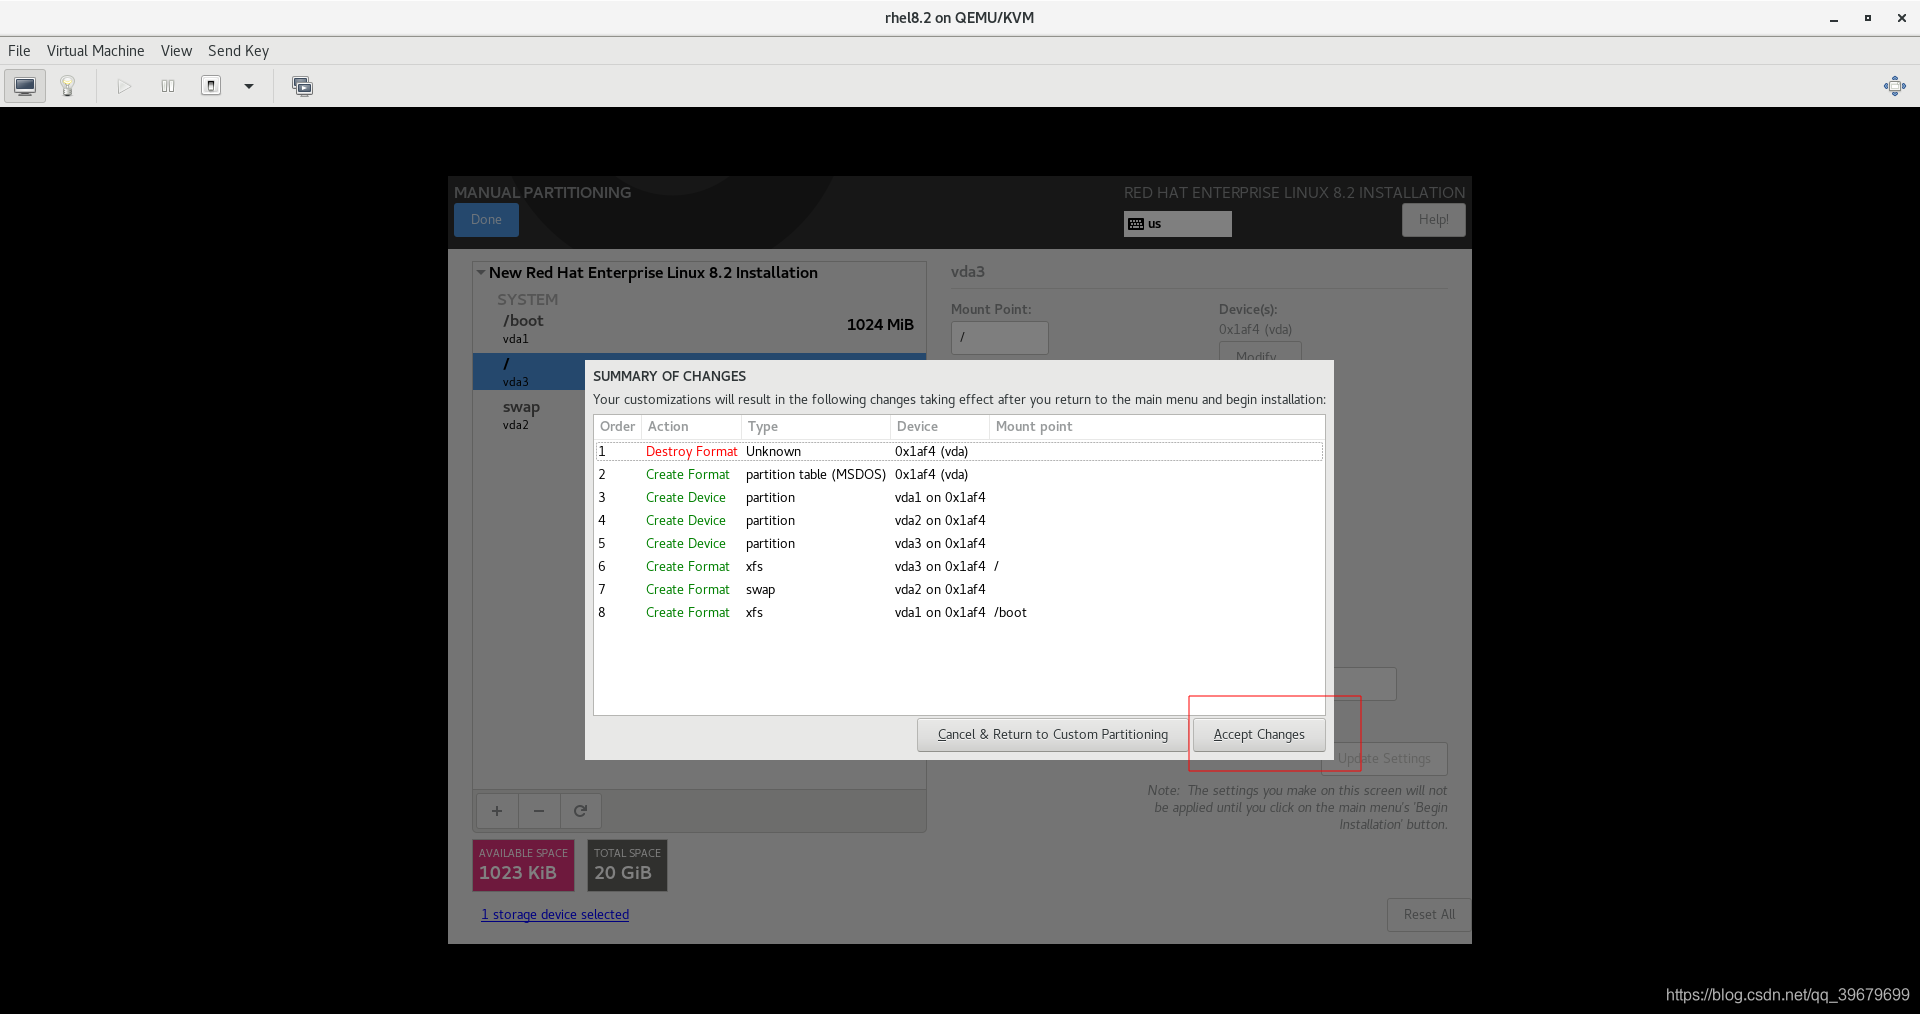Collapse New Red Hat Enterprise Linux 8.2 Installation
The height and width of the screenshot is (1014, 1920).
point(481,272)
